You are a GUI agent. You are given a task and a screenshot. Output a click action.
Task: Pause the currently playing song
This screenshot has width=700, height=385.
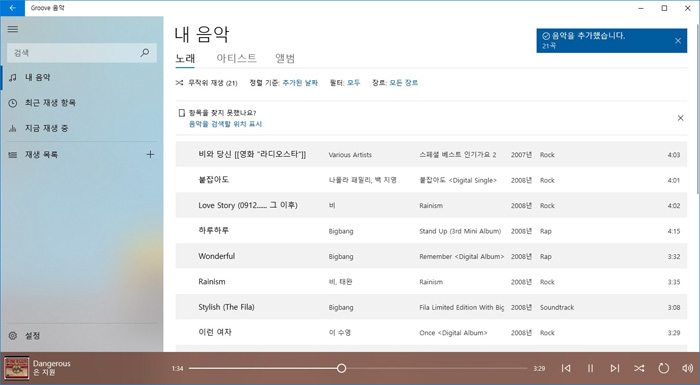[590, 368]
